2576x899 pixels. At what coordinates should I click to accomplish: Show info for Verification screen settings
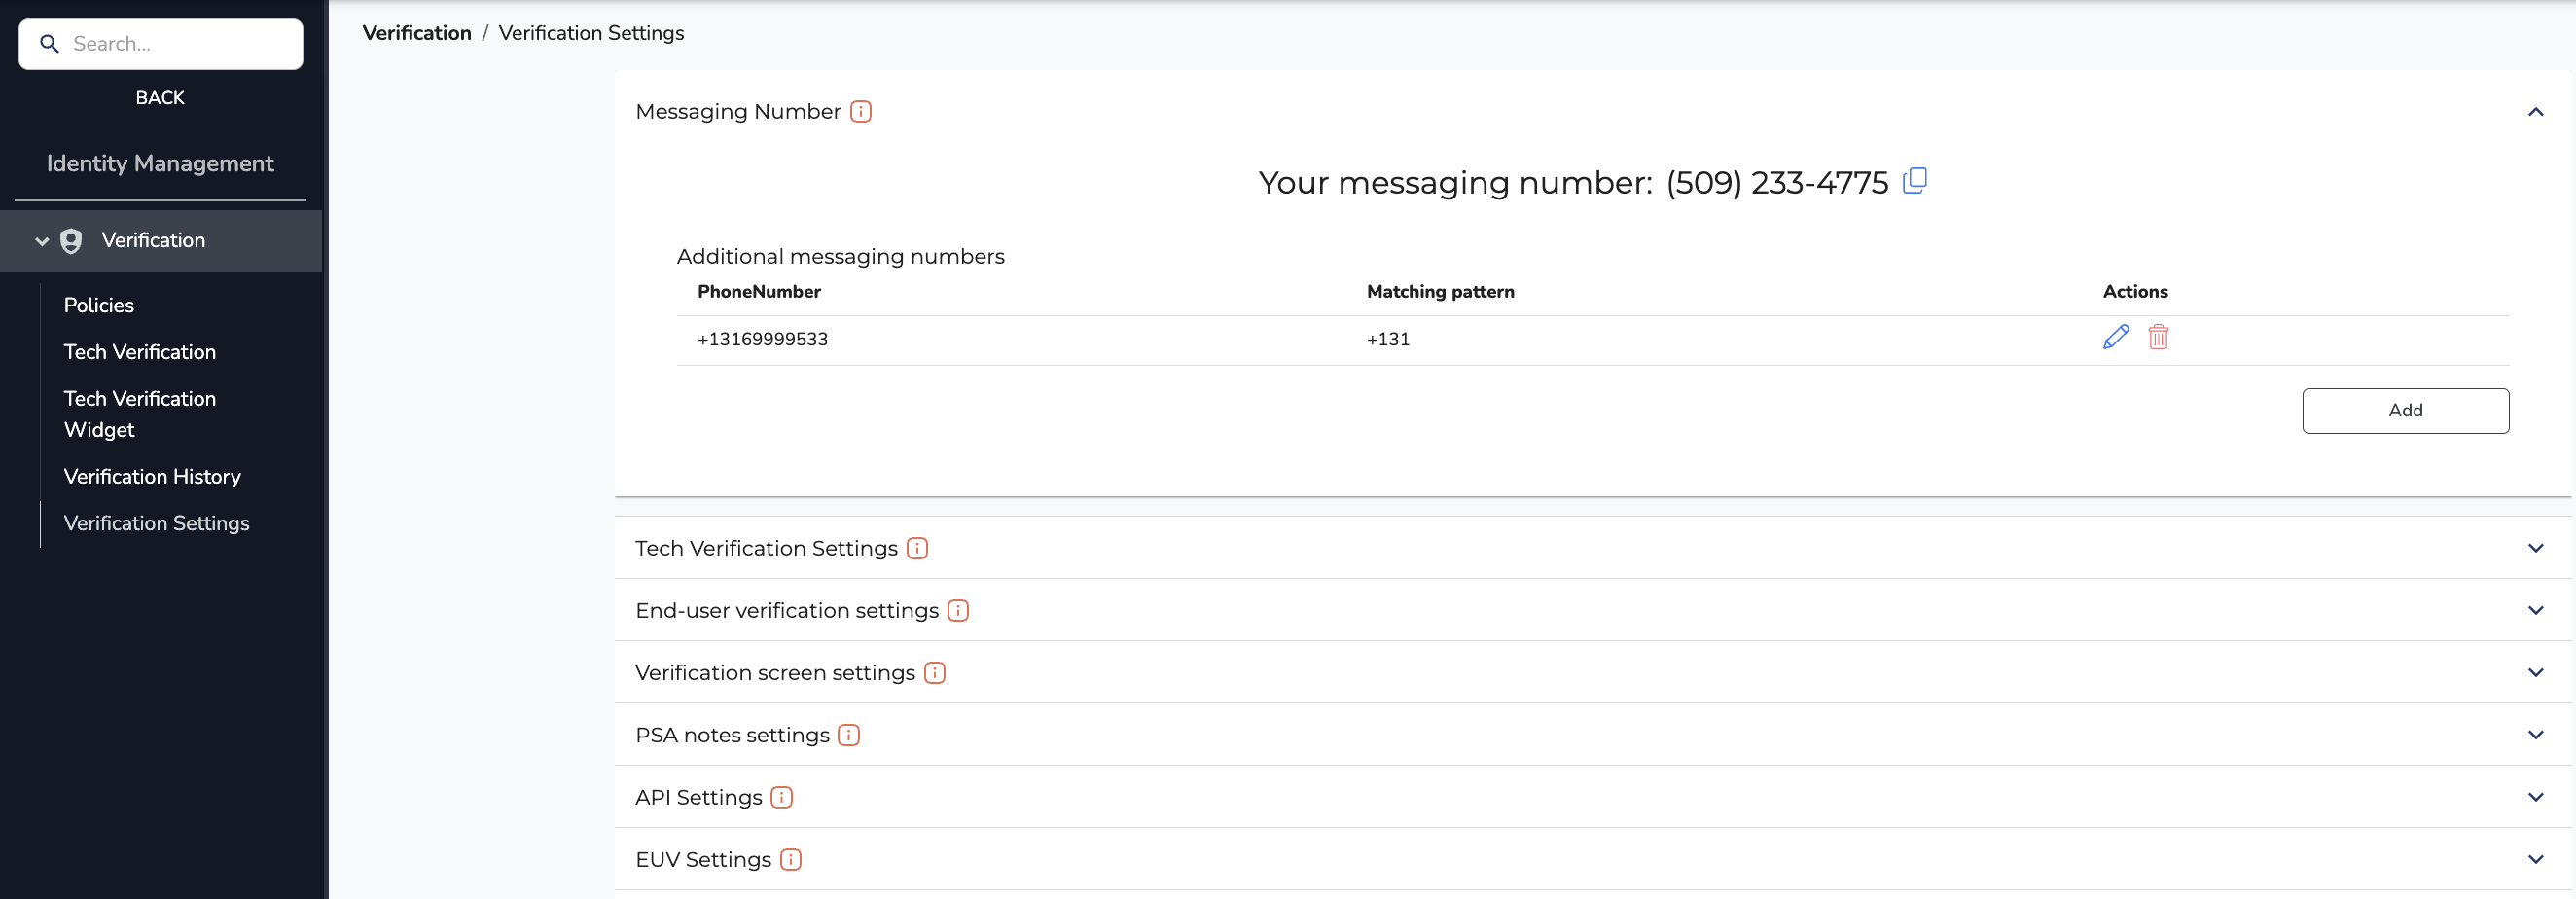click(934, 673)
